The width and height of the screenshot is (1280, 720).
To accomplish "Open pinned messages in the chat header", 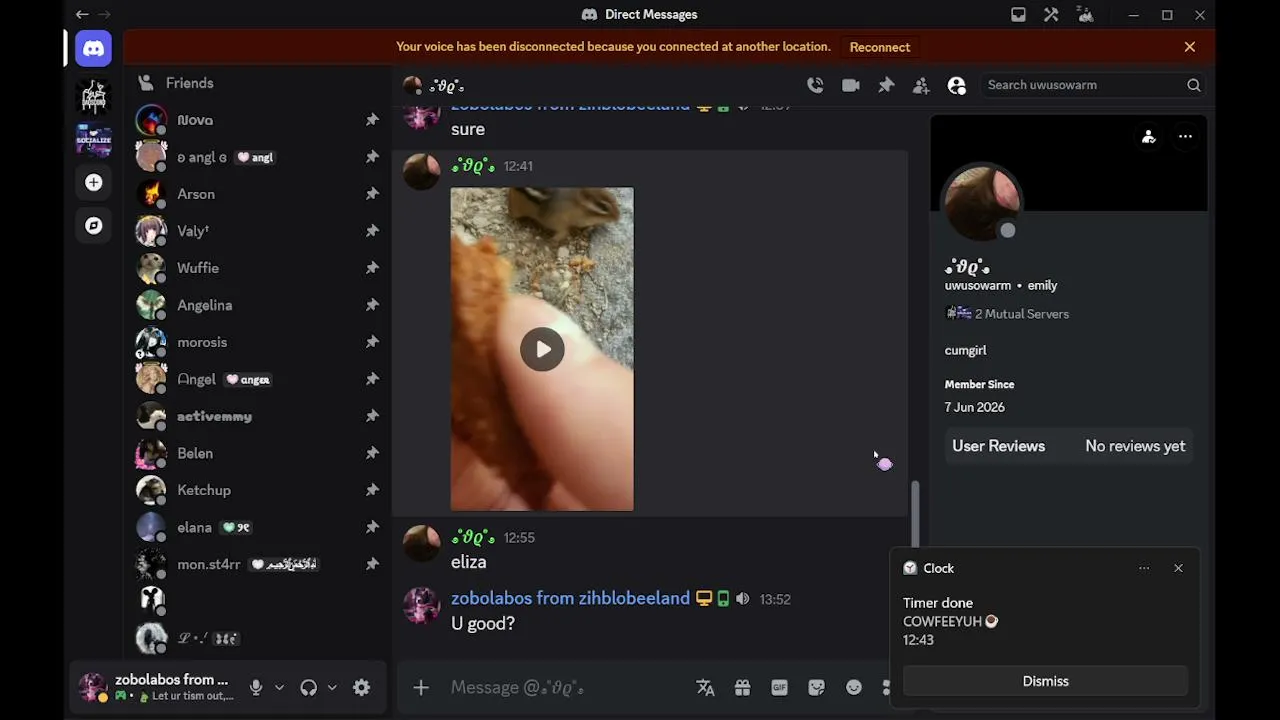I will click(x=886, y=85).
